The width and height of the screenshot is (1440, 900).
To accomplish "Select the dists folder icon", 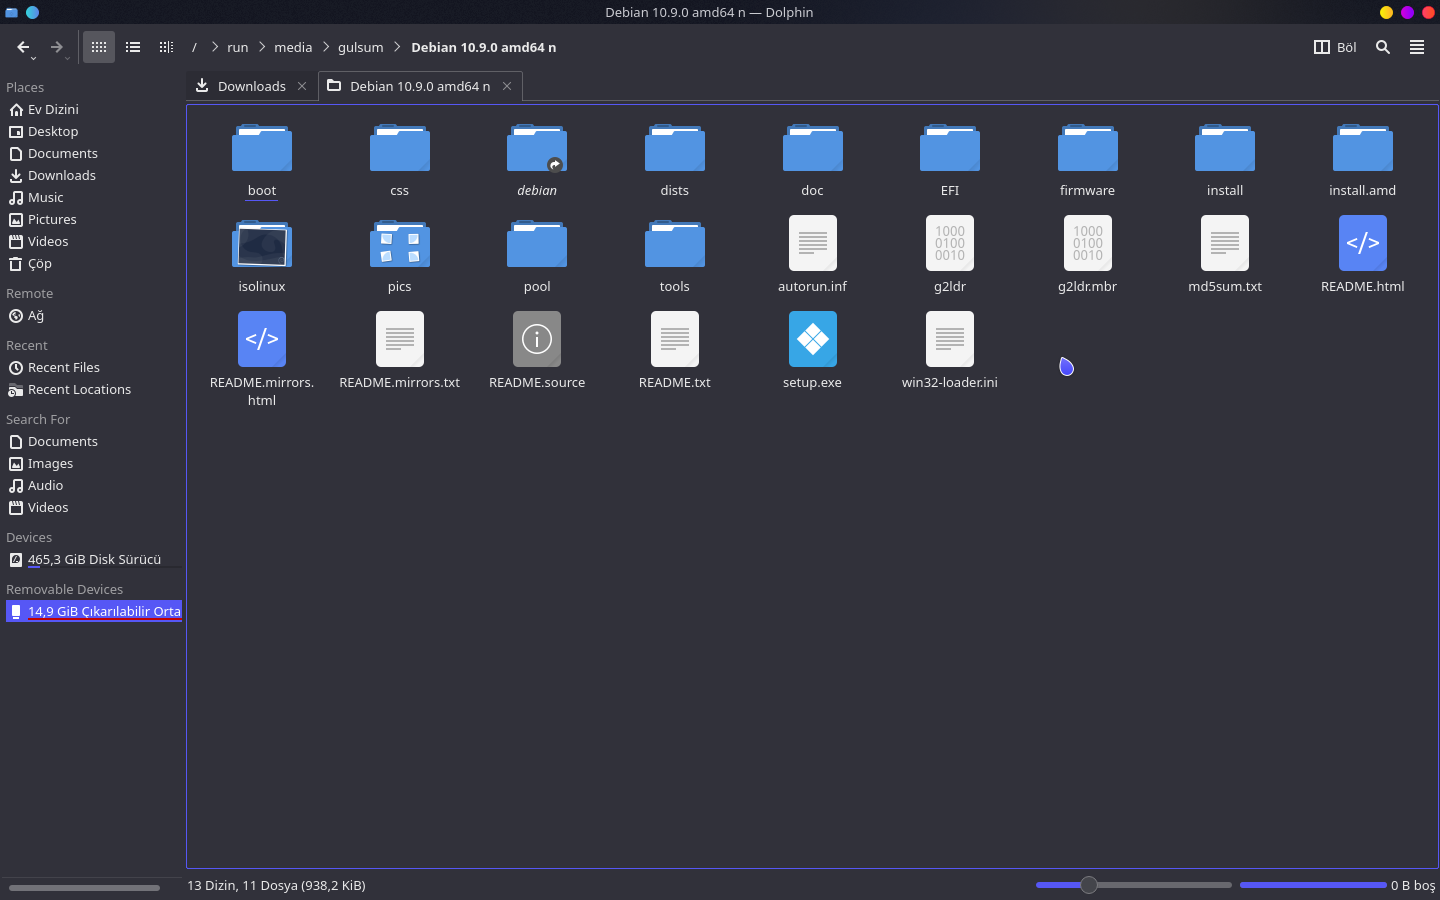I will click(x=675, y=148).
